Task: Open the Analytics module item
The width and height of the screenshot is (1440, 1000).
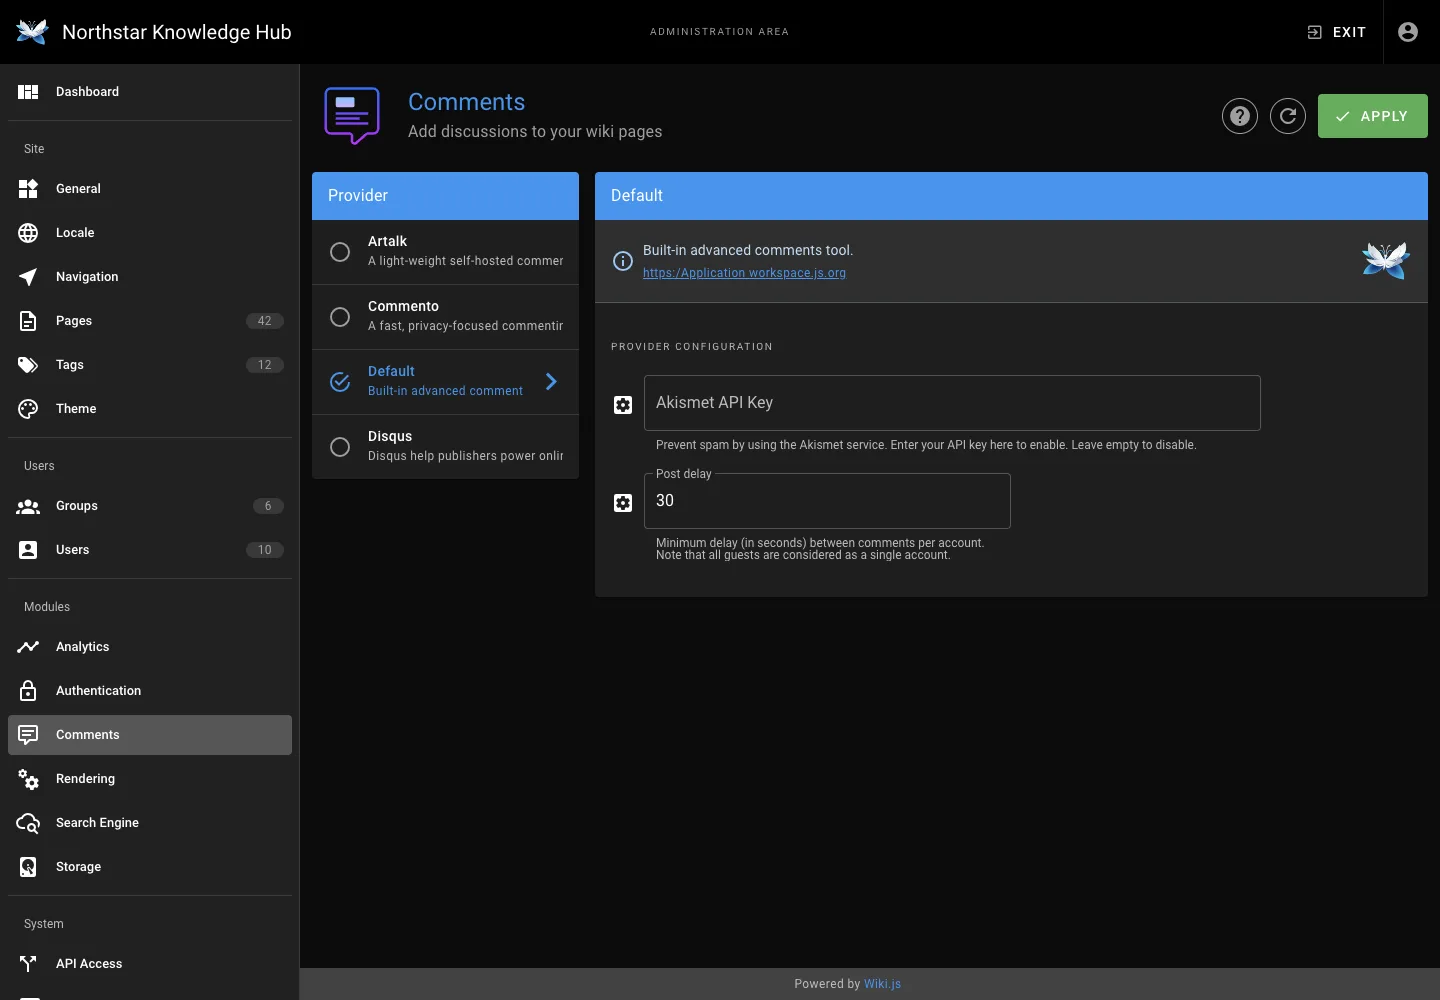Action: (150, 647)
